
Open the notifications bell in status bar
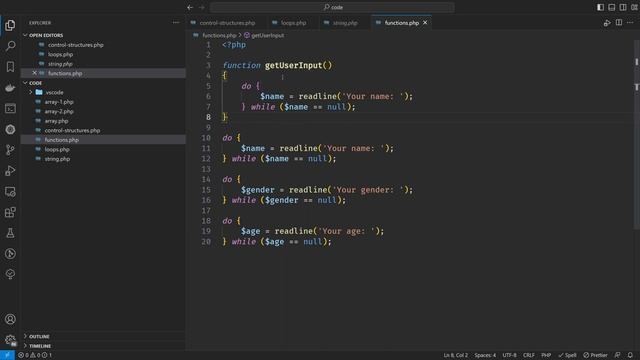630,355
